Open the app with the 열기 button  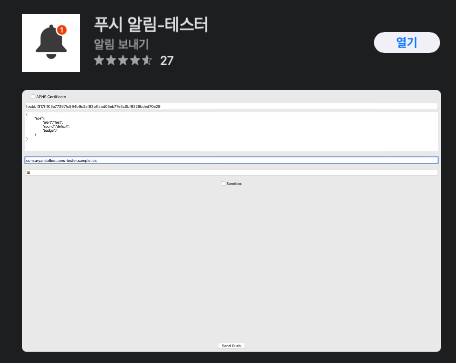tap(407, 43)
